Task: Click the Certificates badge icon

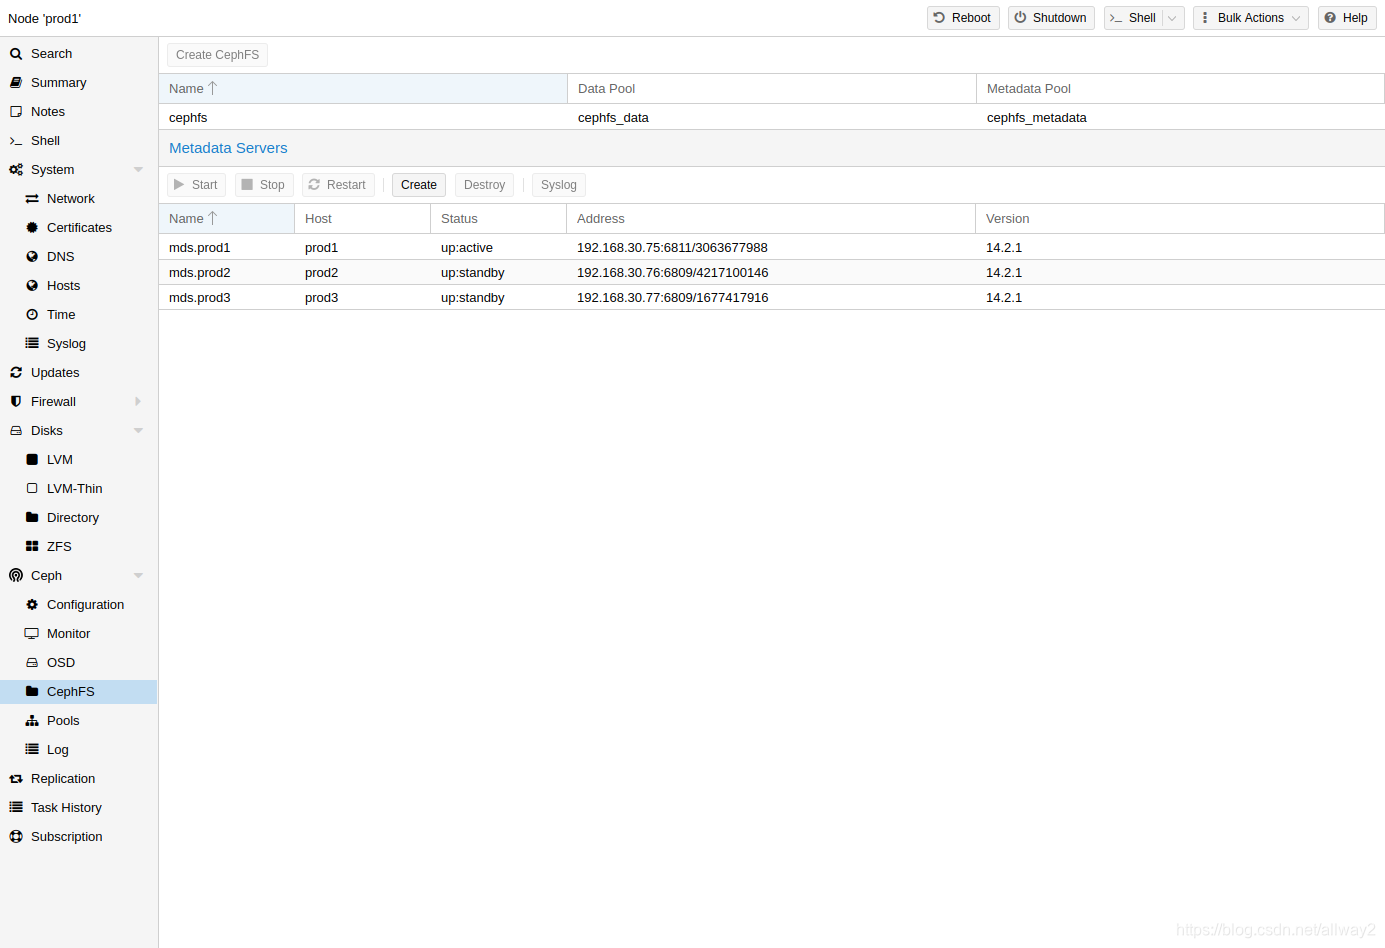Action: coord(32,228)
